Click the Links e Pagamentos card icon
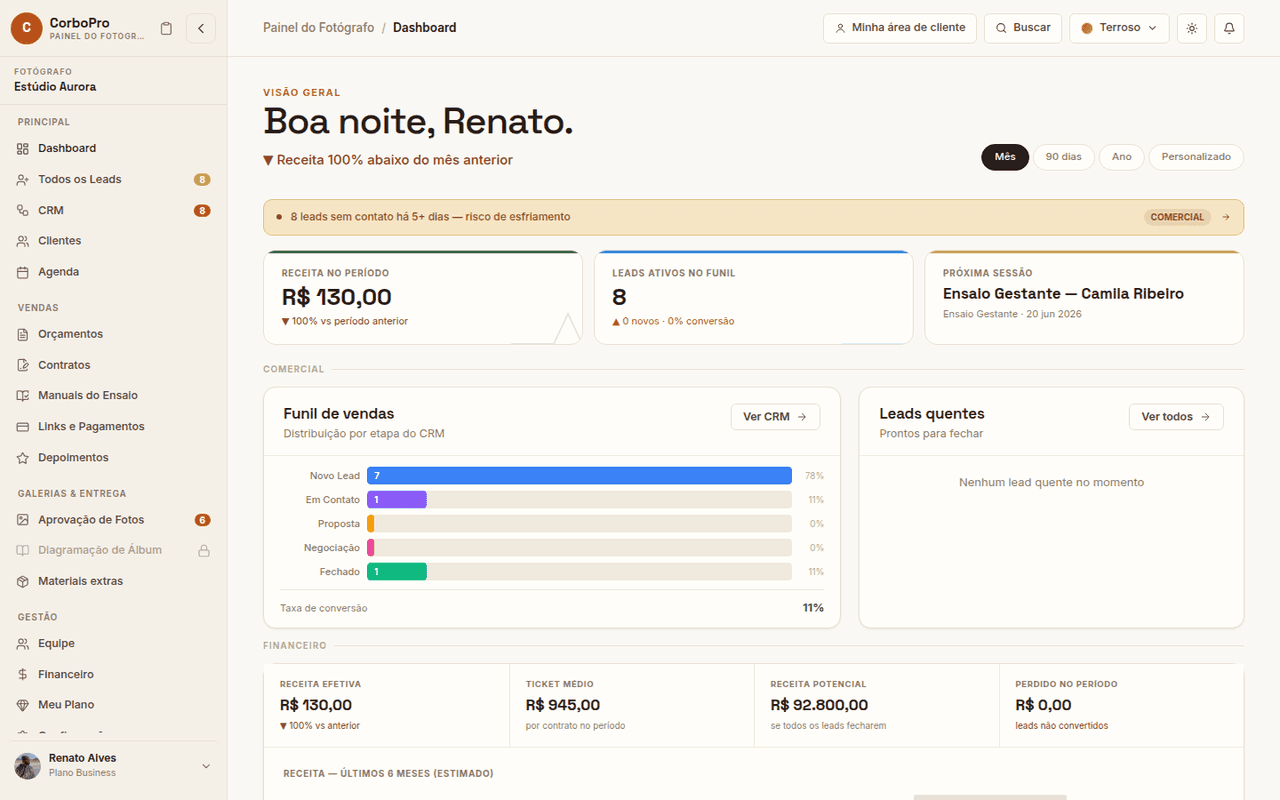The width and height of the screenshot is (1280, 800). coord(23,426)
